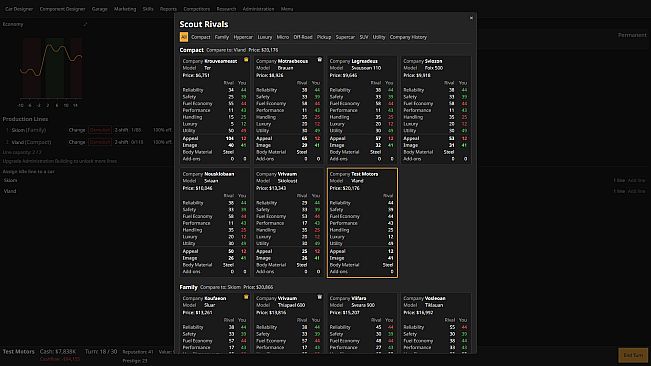
Task: Open the Marketing menu
Action: (125, 9)
